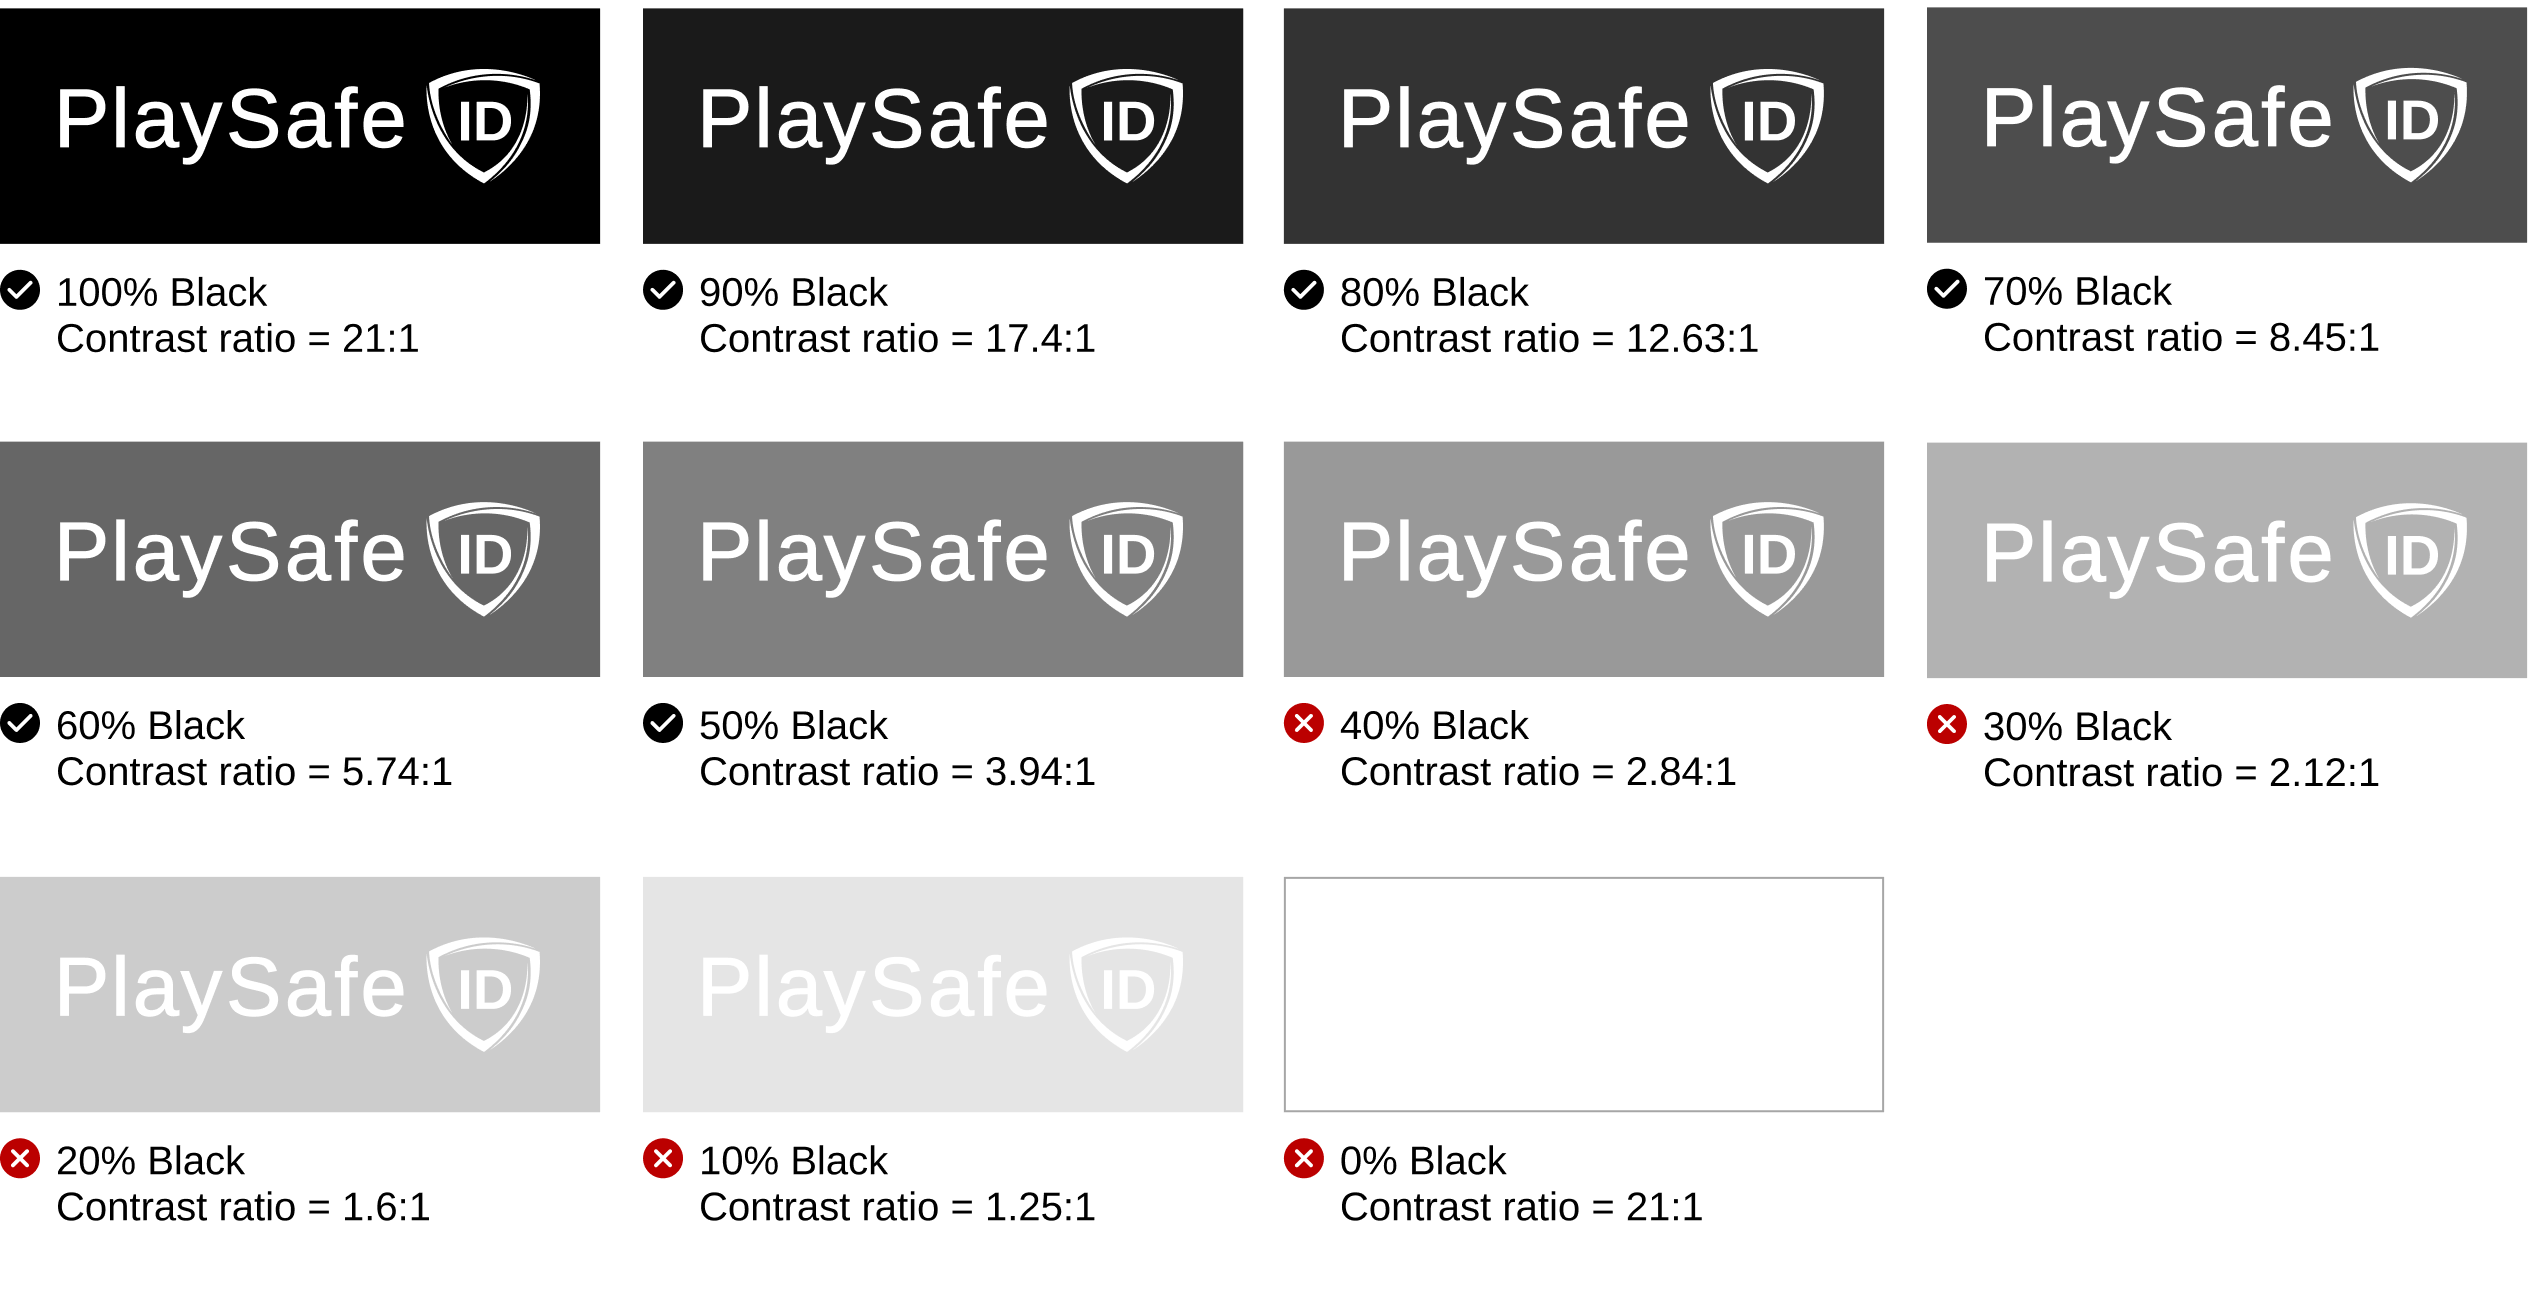Screen dimensions: 2542x1308
Task: Select the 70% Black logo tile
Action: [2227, 125]
